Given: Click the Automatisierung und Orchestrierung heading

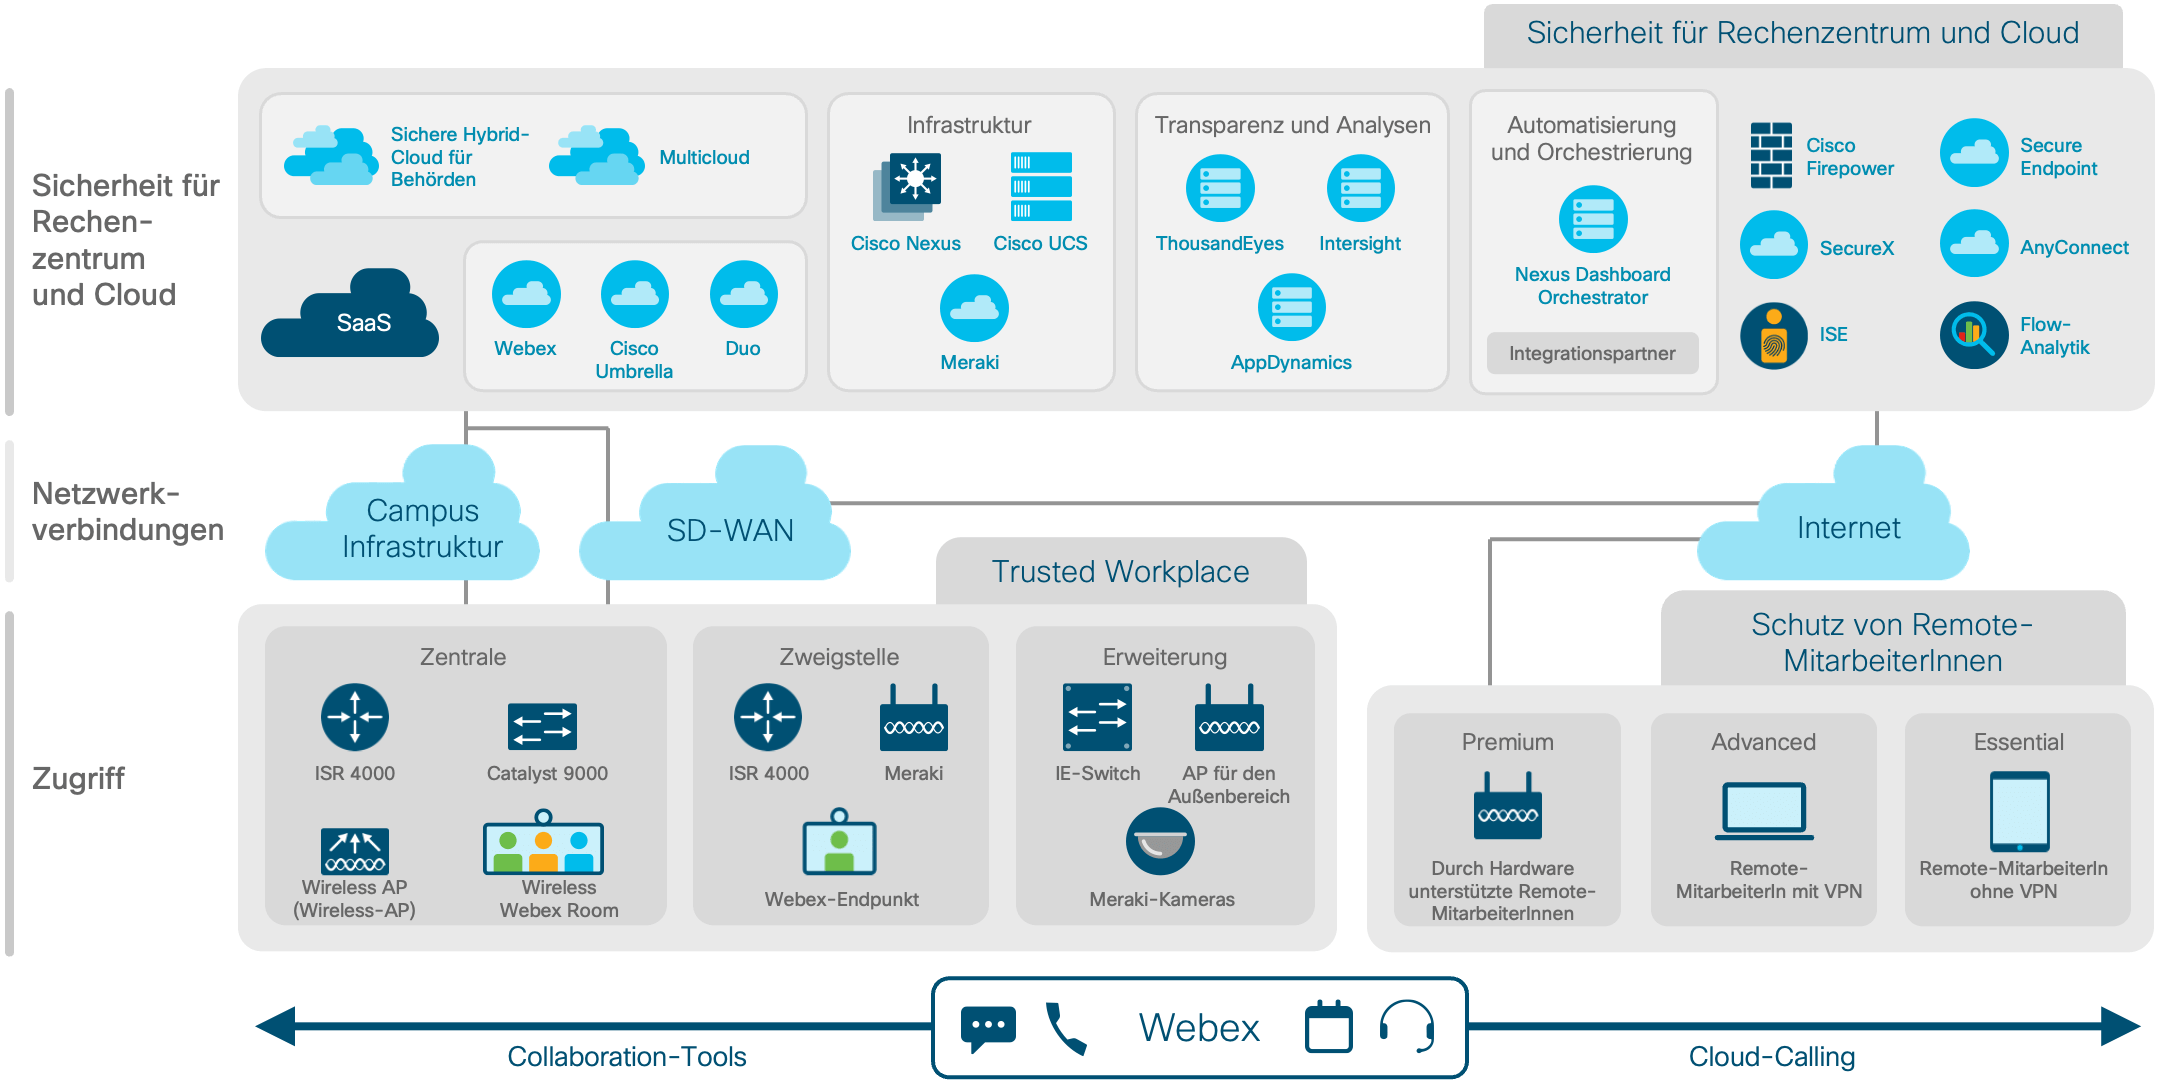Looking at the screenshot, I should tap(1592, 138).
